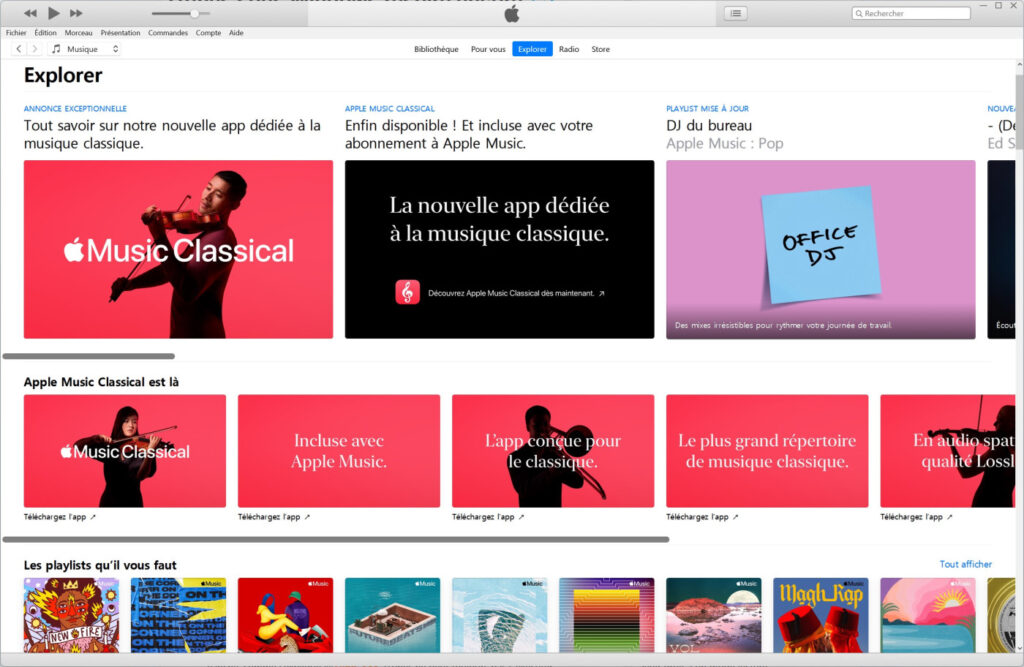Screen dimensions: 1024x667
Task: Switch to the Bibliothèque tab
Action: point(436,49)
